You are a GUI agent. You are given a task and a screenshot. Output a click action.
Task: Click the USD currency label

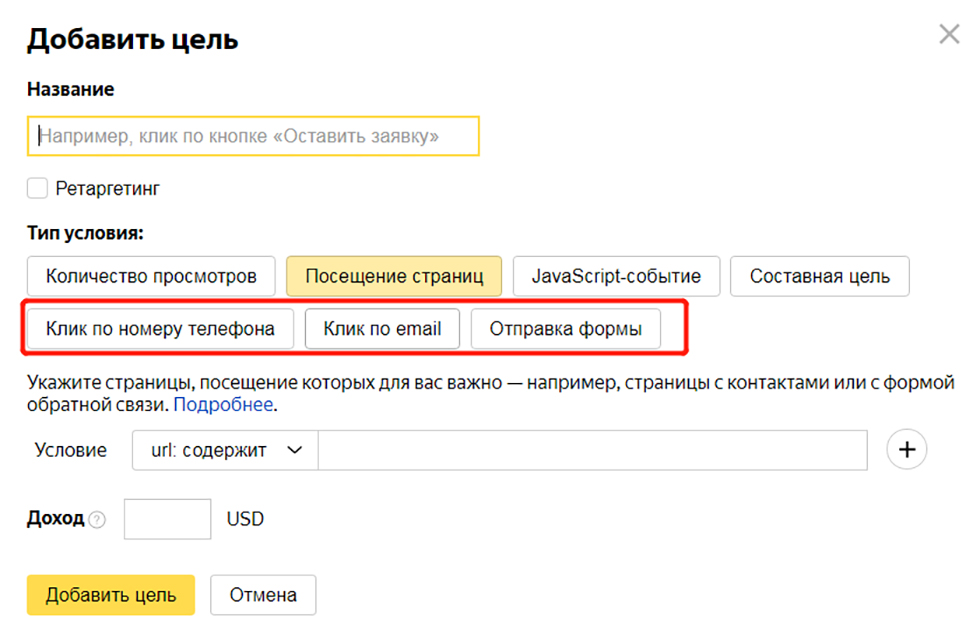pyautogui.click(x=245, y=519)
